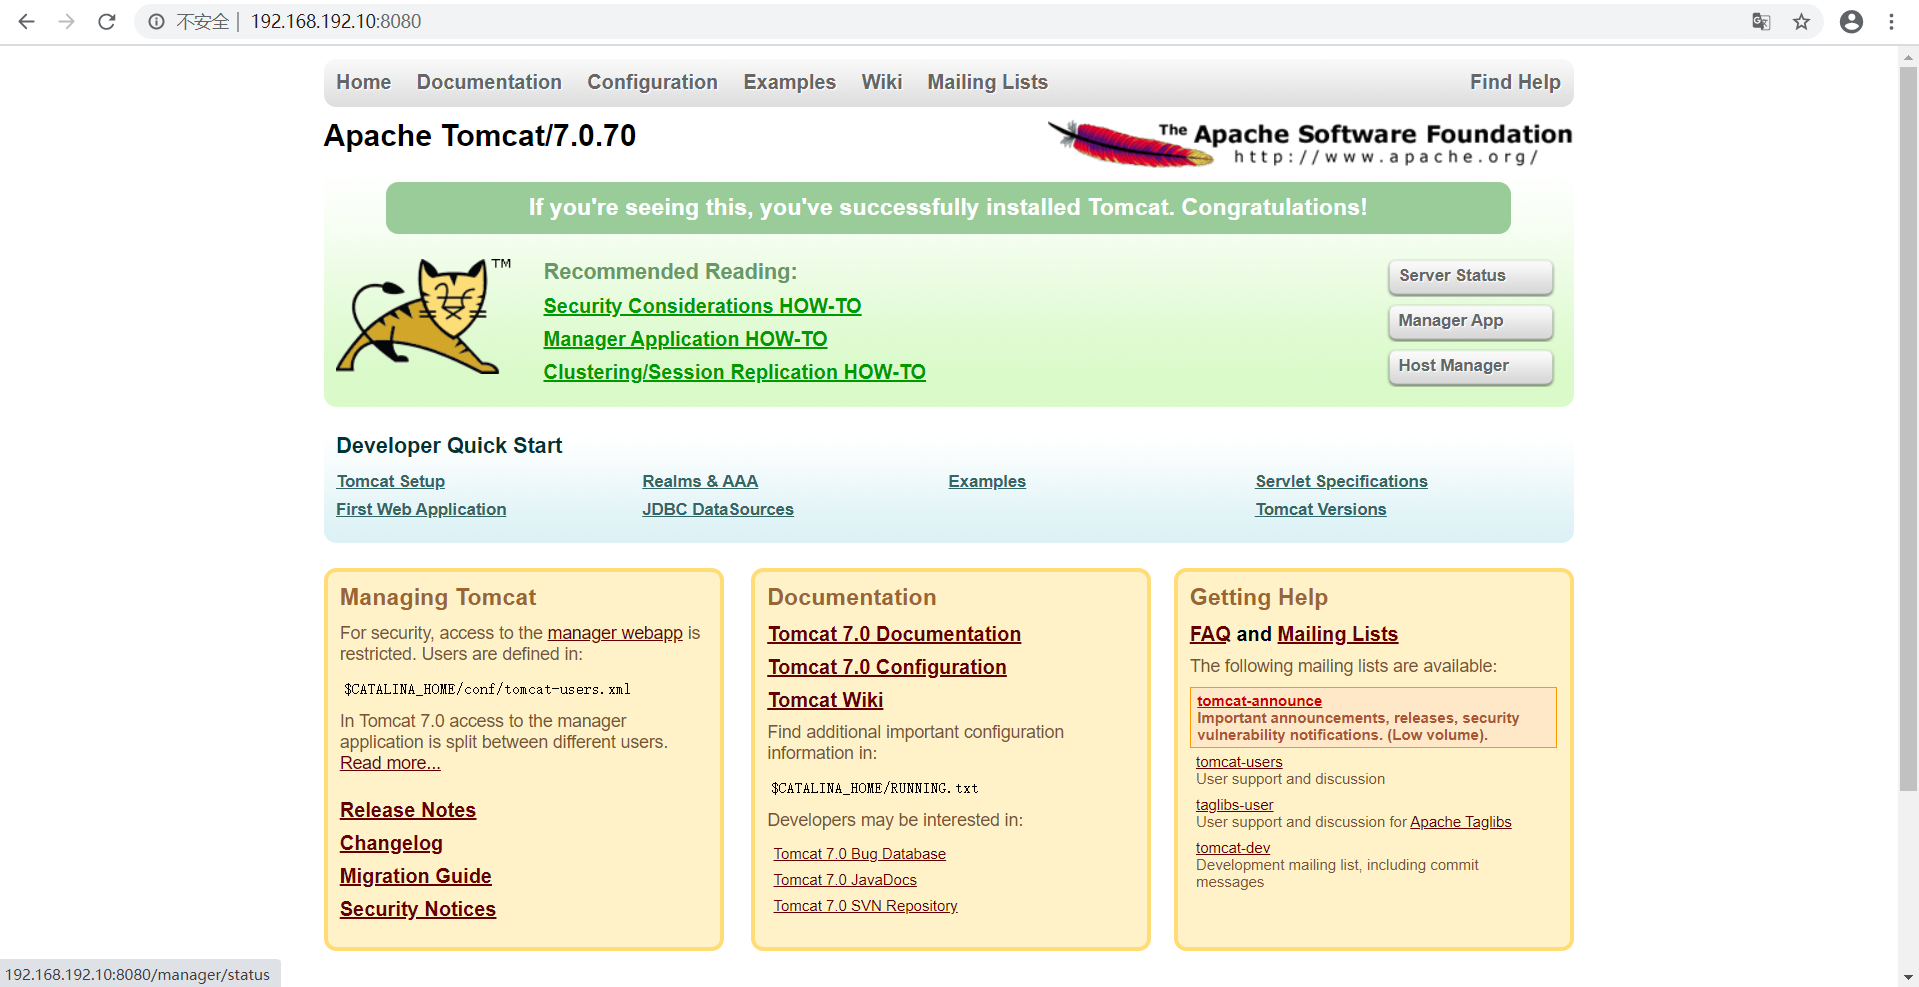Open the Wiki navigation item
This screenshot has height=987, width=1919.
pyautogui.click(x=881, y=82)
